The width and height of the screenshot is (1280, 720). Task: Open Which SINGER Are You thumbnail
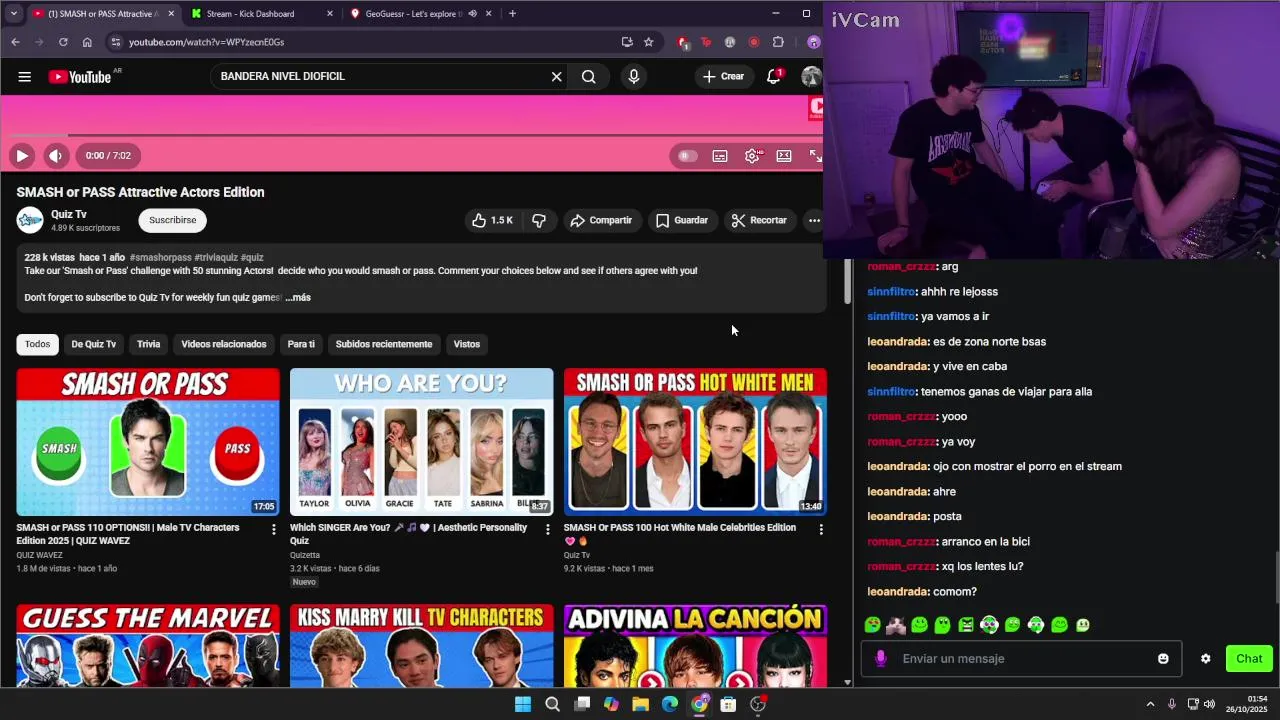(421, 442)
